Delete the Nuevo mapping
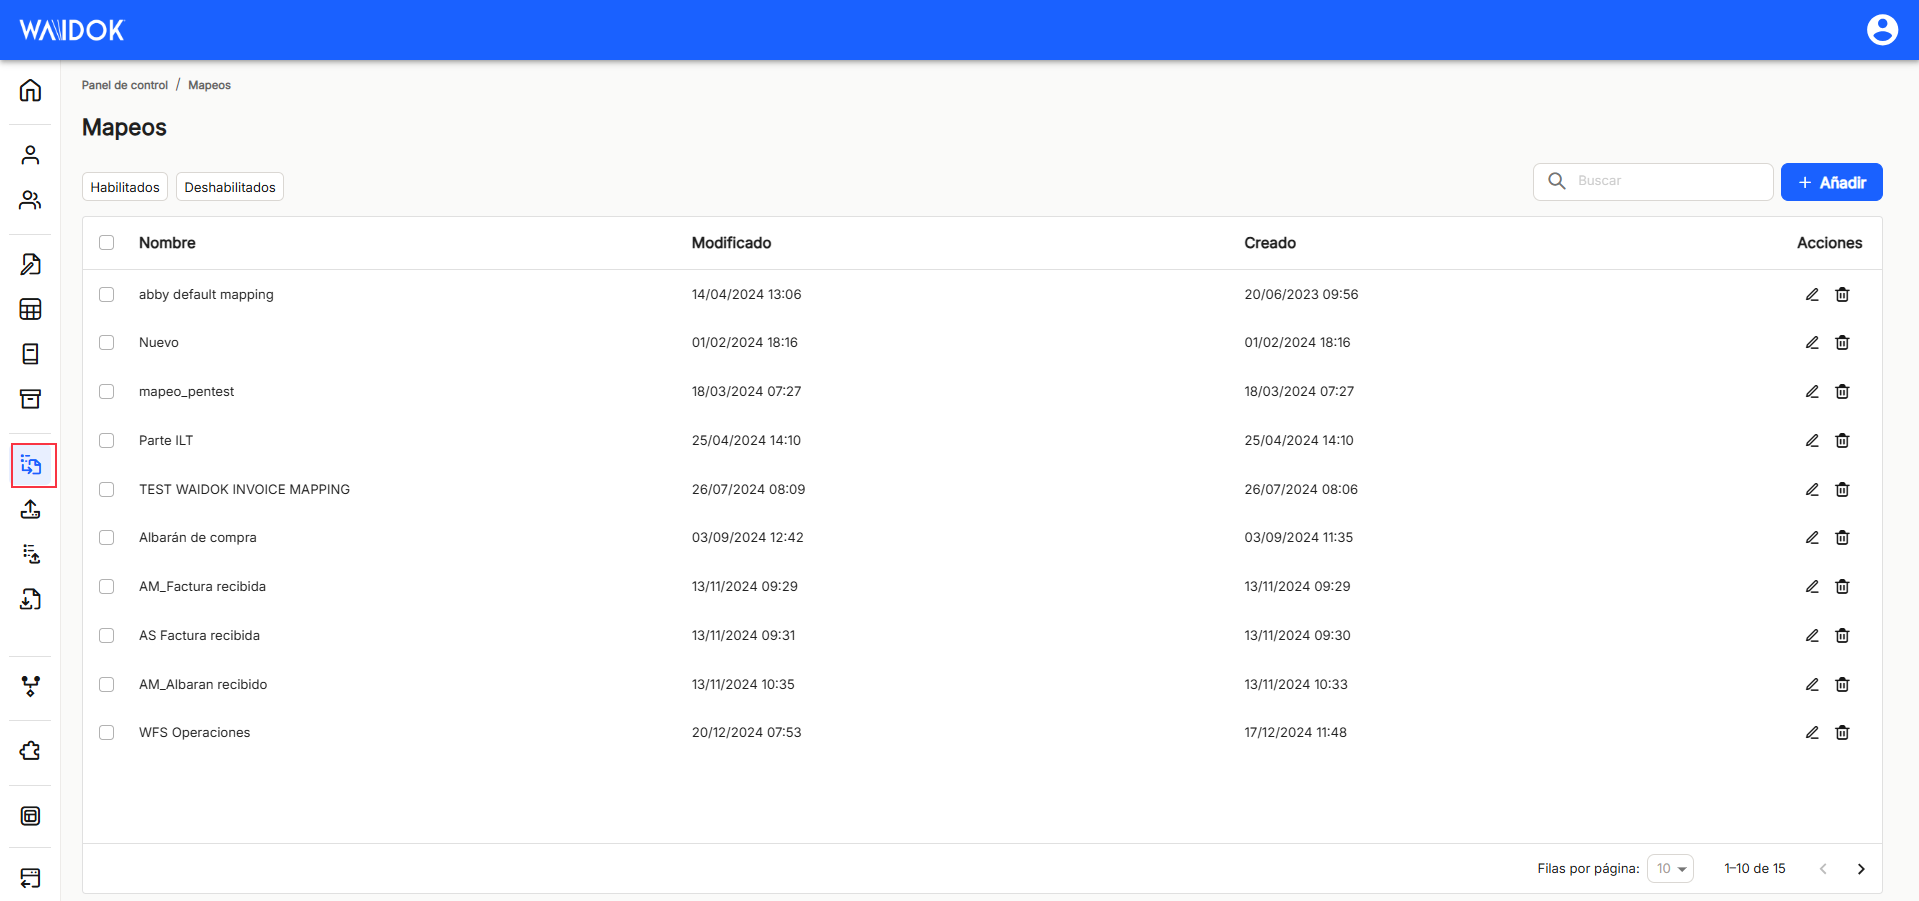Image resolution: width=1919 pixels, height=901 pixels. [x=1842, y=342]
